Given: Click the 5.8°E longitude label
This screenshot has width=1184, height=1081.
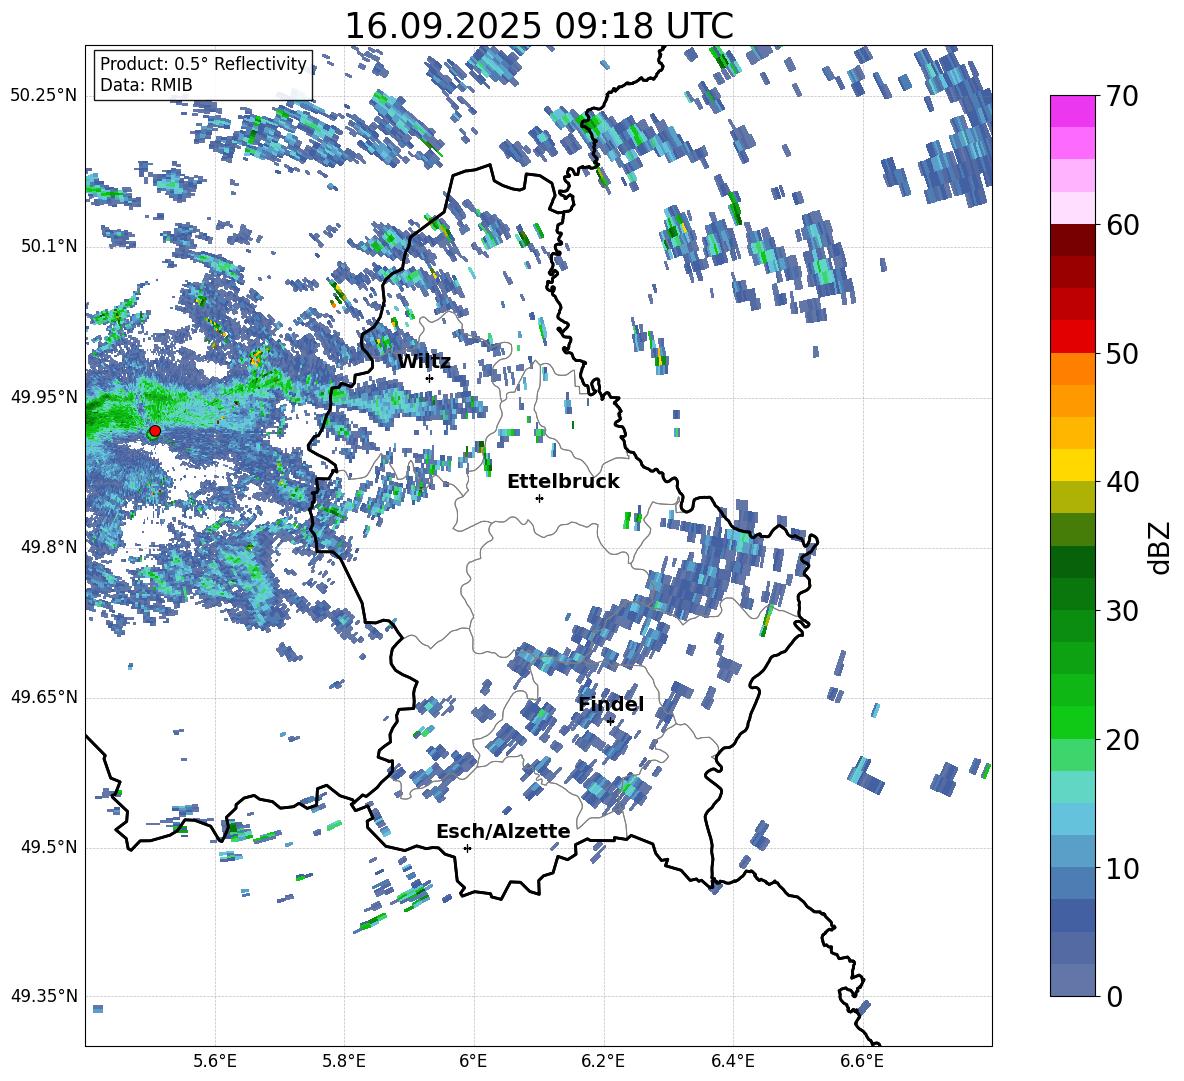Looking at the screenshot, I should click(x=344, y=1061).
